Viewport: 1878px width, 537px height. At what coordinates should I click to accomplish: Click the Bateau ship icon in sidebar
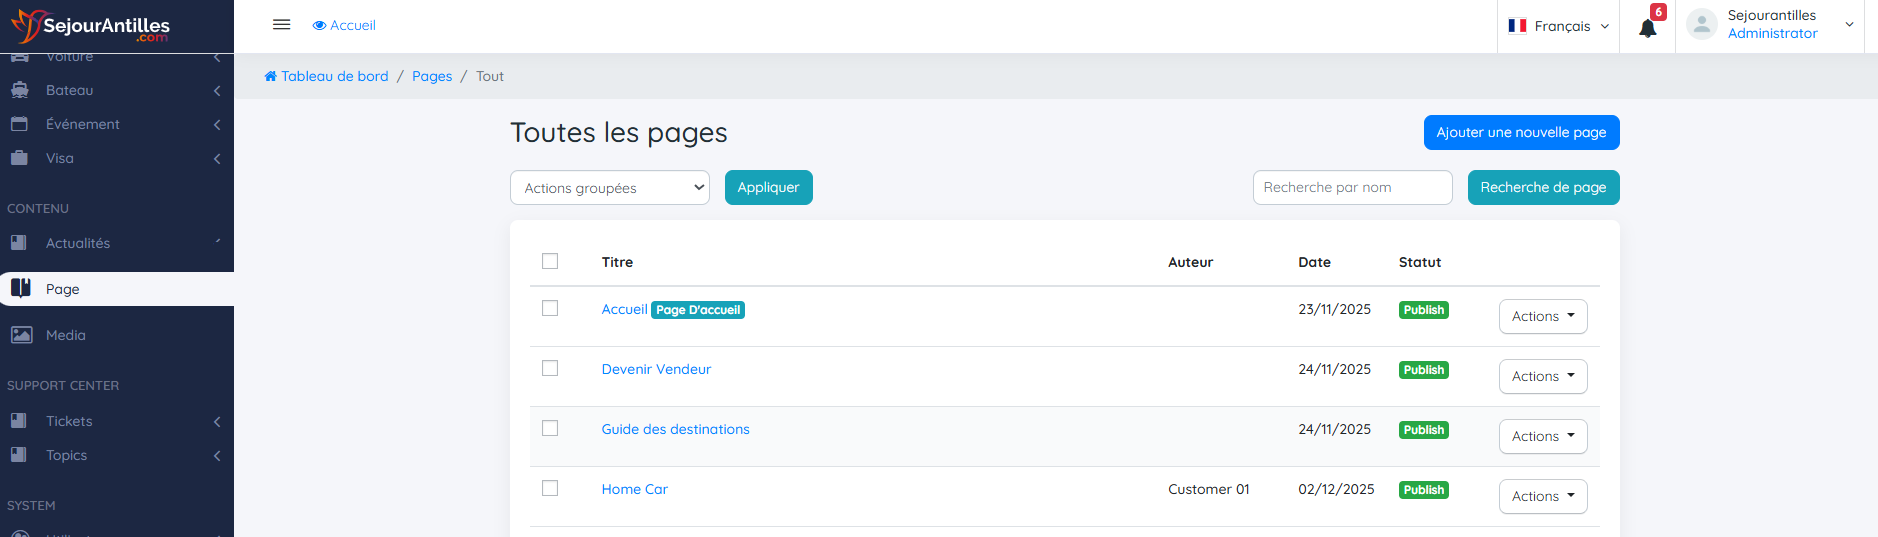click(x=20, y=90)
